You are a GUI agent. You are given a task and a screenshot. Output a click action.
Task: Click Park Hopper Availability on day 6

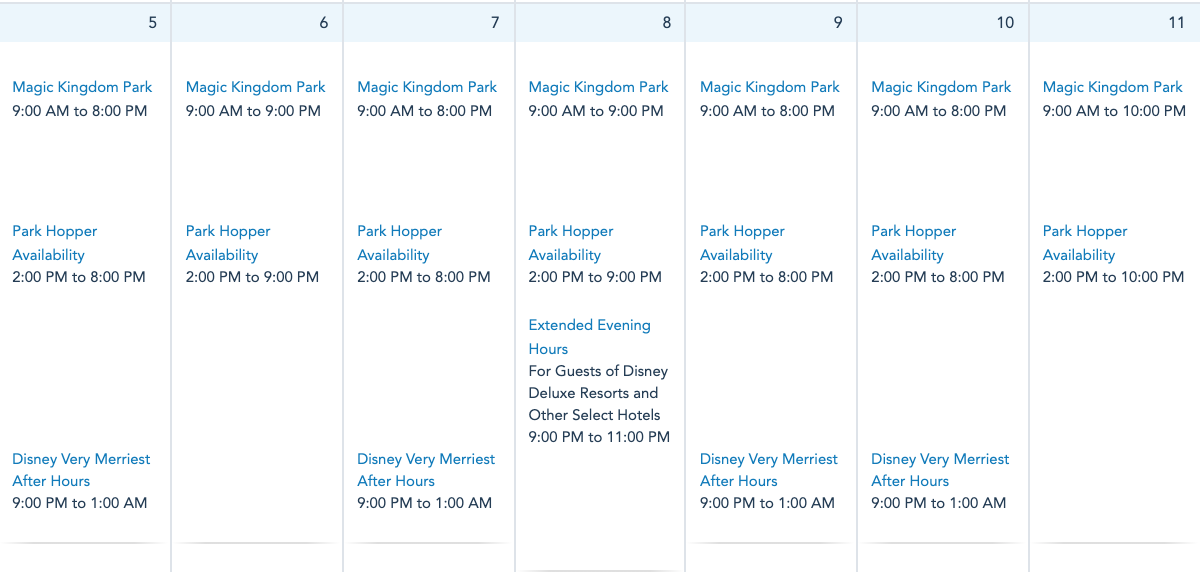pyautogui.click(x=228, y=242)
